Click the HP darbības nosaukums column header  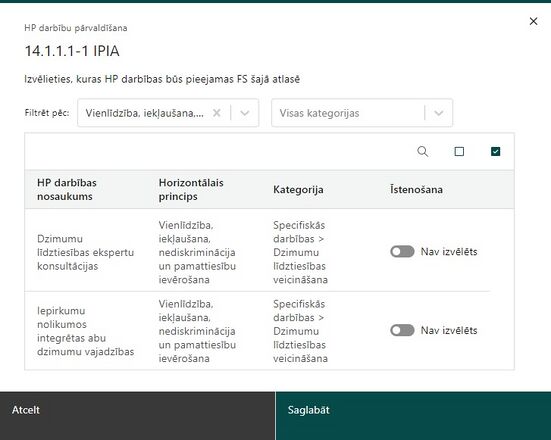(67, 189)
